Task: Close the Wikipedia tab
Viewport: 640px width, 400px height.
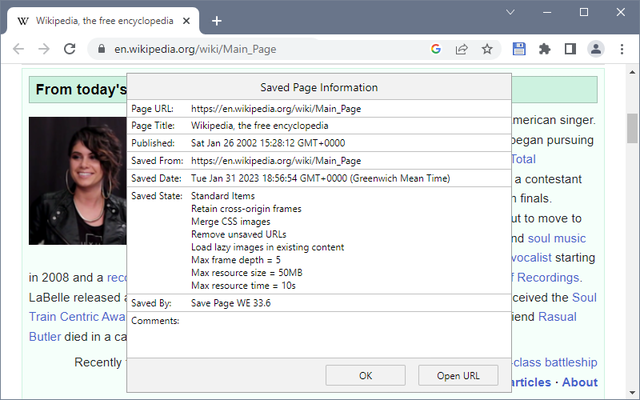Action: point(186,21)
